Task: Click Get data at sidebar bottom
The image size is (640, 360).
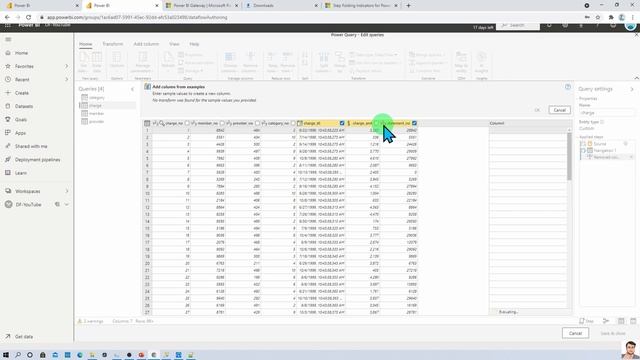Action: [x=24, y=337]
